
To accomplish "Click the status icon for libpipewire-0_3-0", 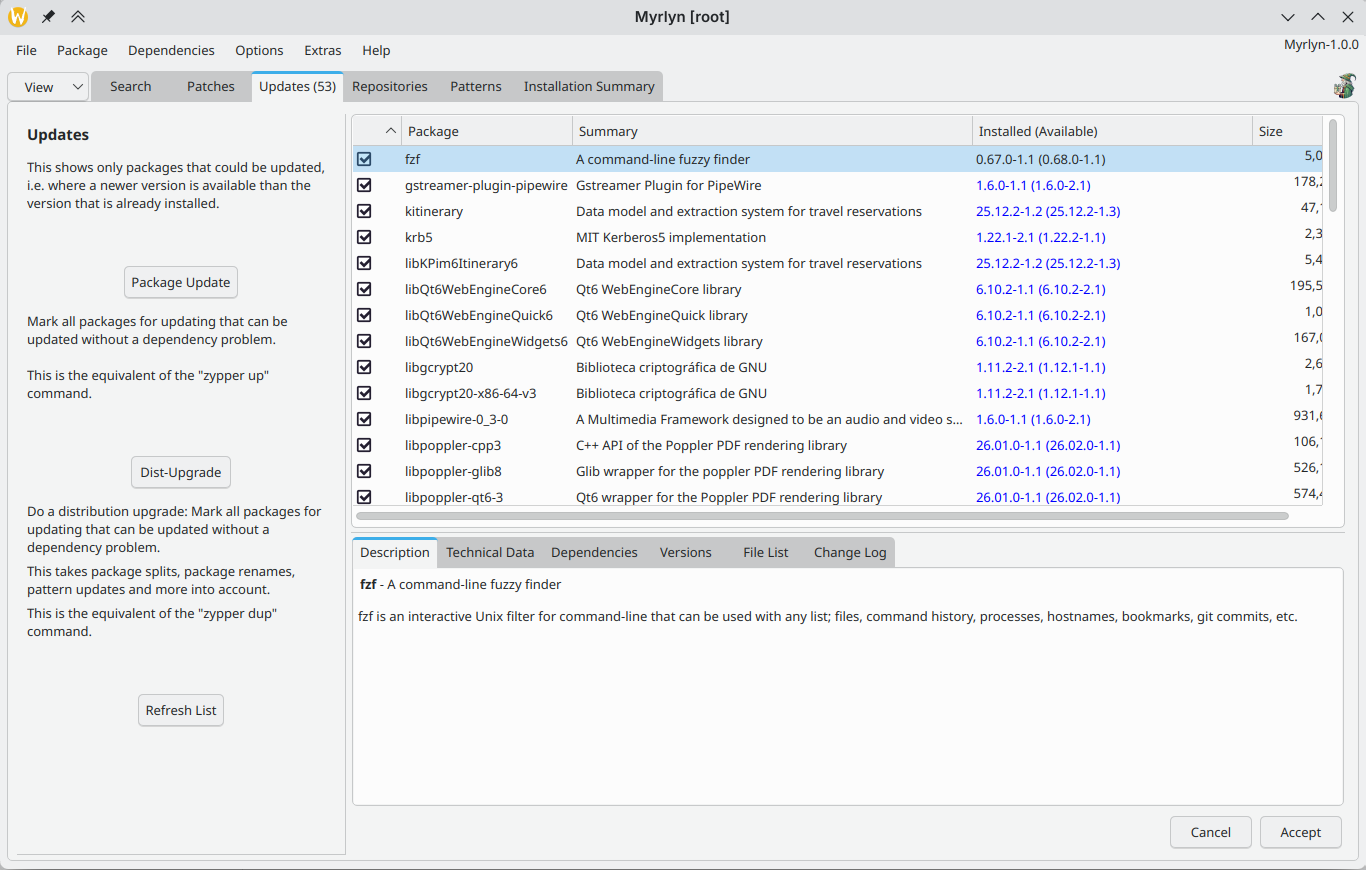I will [x=364, y=419].
